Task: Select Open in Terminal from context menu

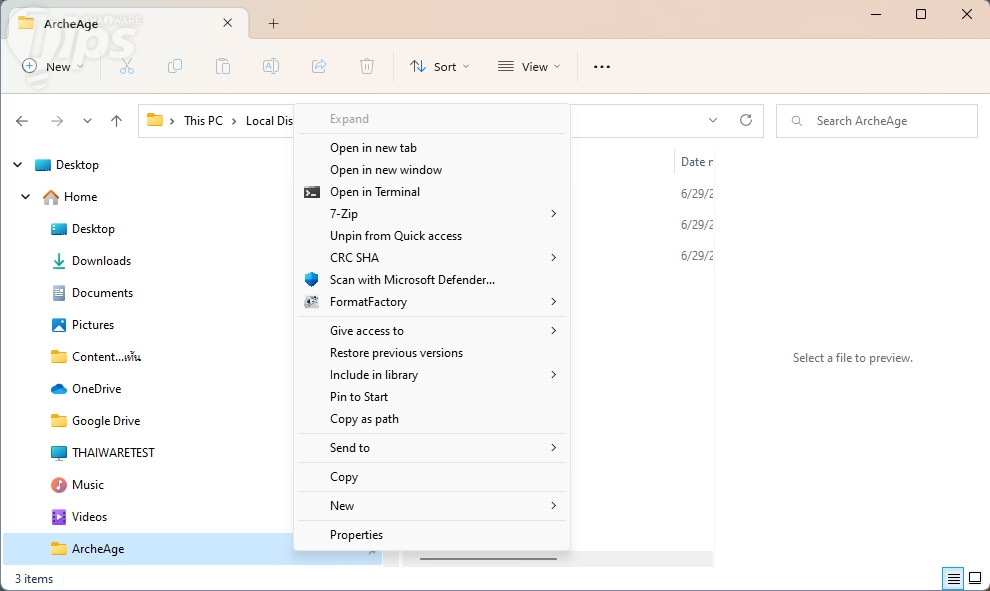Action: pos(375,192)
